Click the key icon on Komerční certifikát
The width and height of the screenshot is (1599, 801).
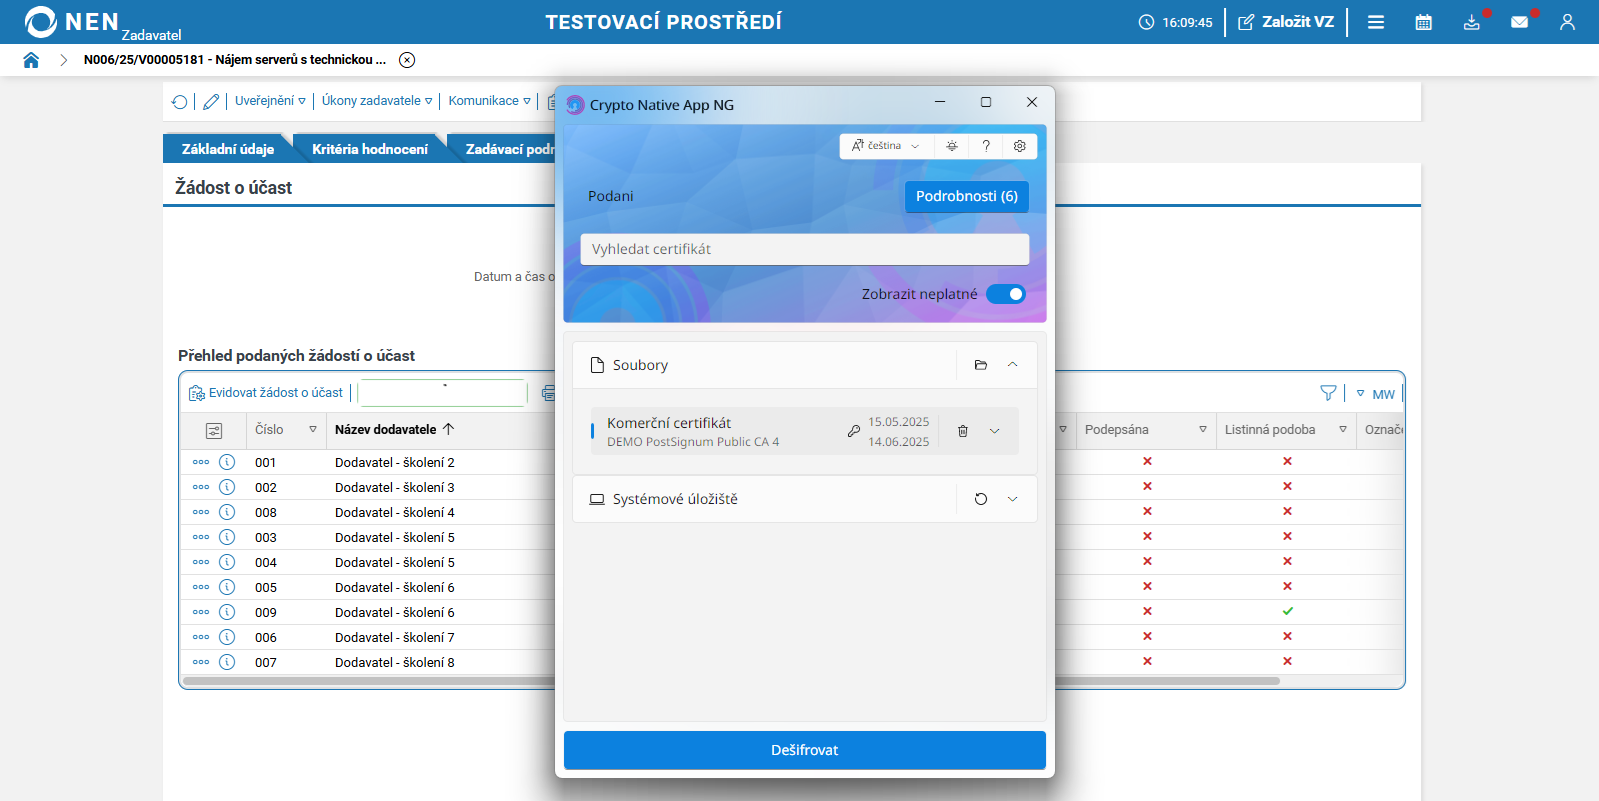click(853, 431)
